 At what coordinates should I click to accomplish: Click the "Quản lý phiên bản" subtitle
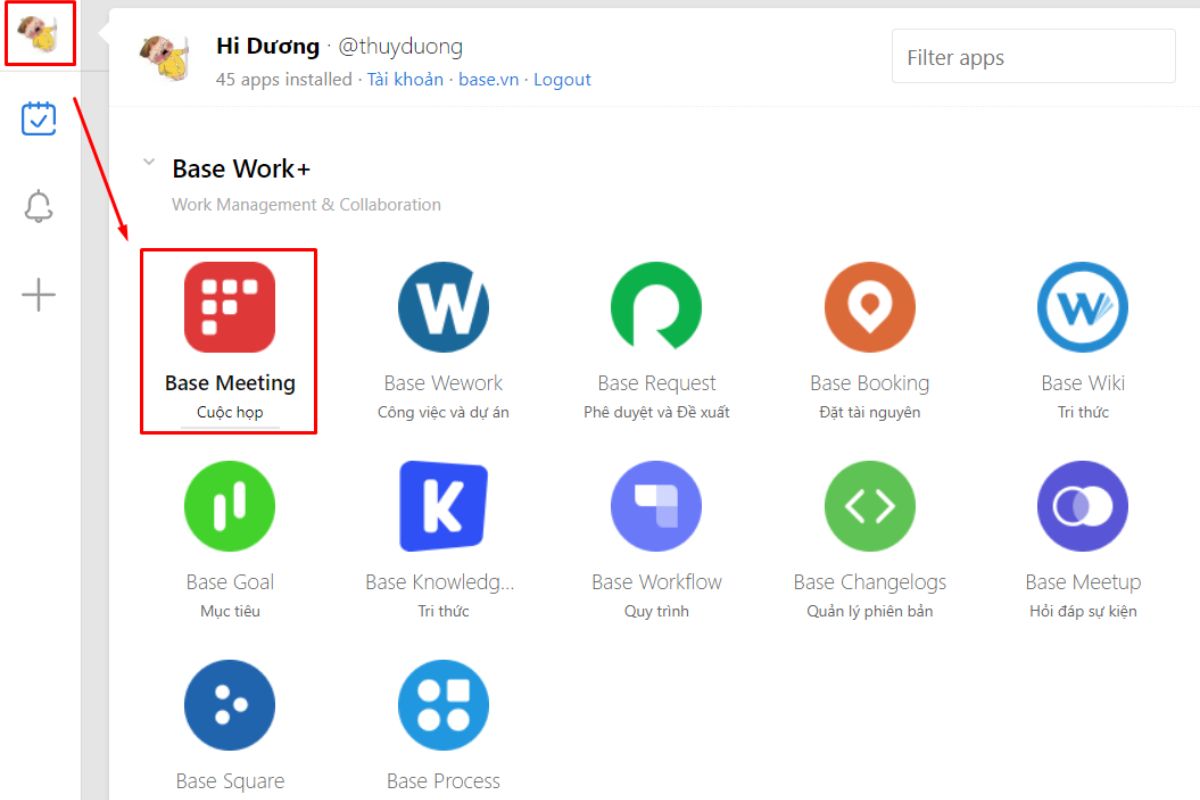click(x=870, y=611)
